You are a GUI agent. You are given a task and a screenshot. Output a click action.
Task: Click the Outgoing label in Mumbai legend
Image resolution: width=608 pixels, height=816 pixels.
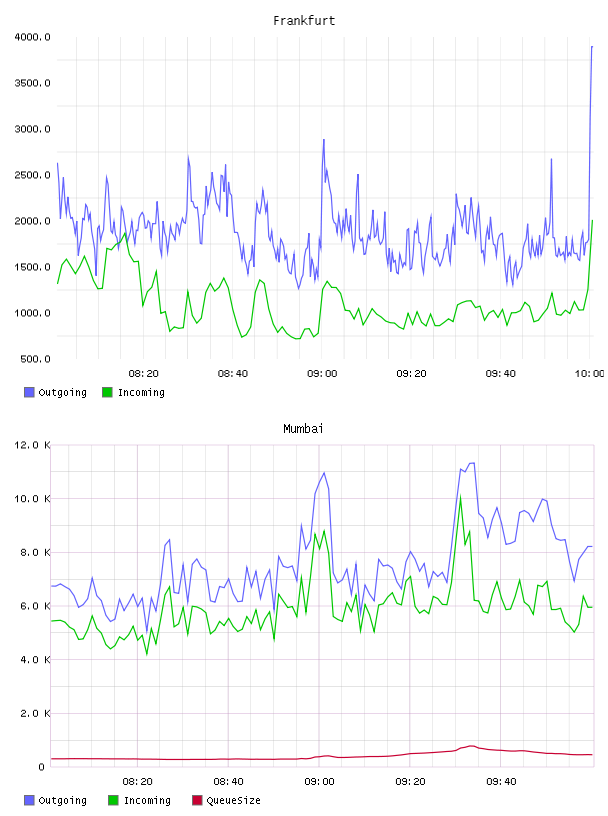click(62, 801)
